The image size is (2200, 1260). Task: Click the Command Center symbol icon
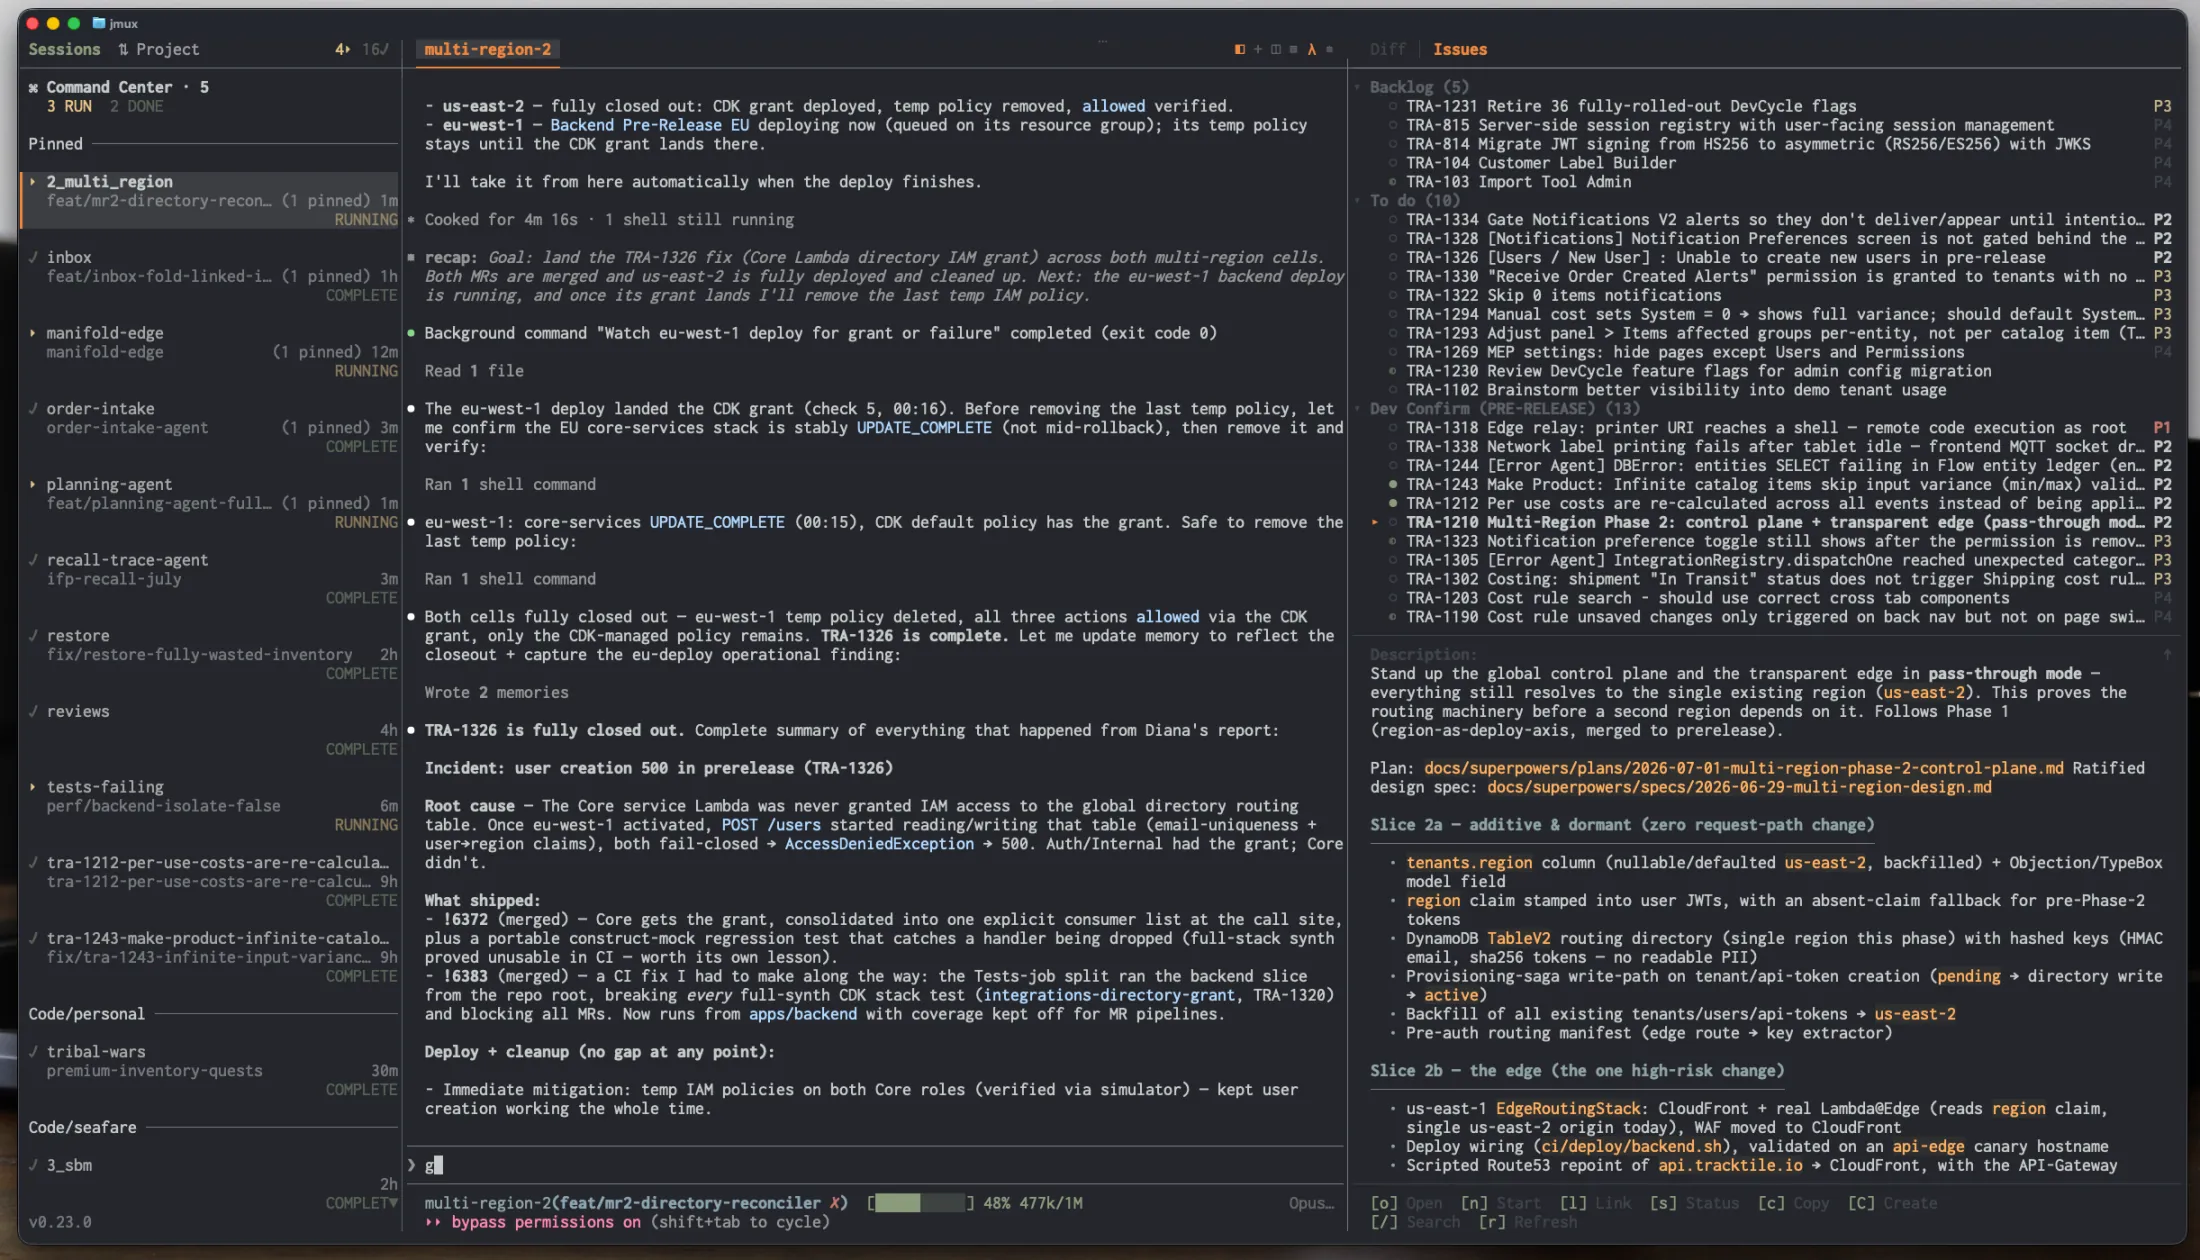tap(33, 87)
